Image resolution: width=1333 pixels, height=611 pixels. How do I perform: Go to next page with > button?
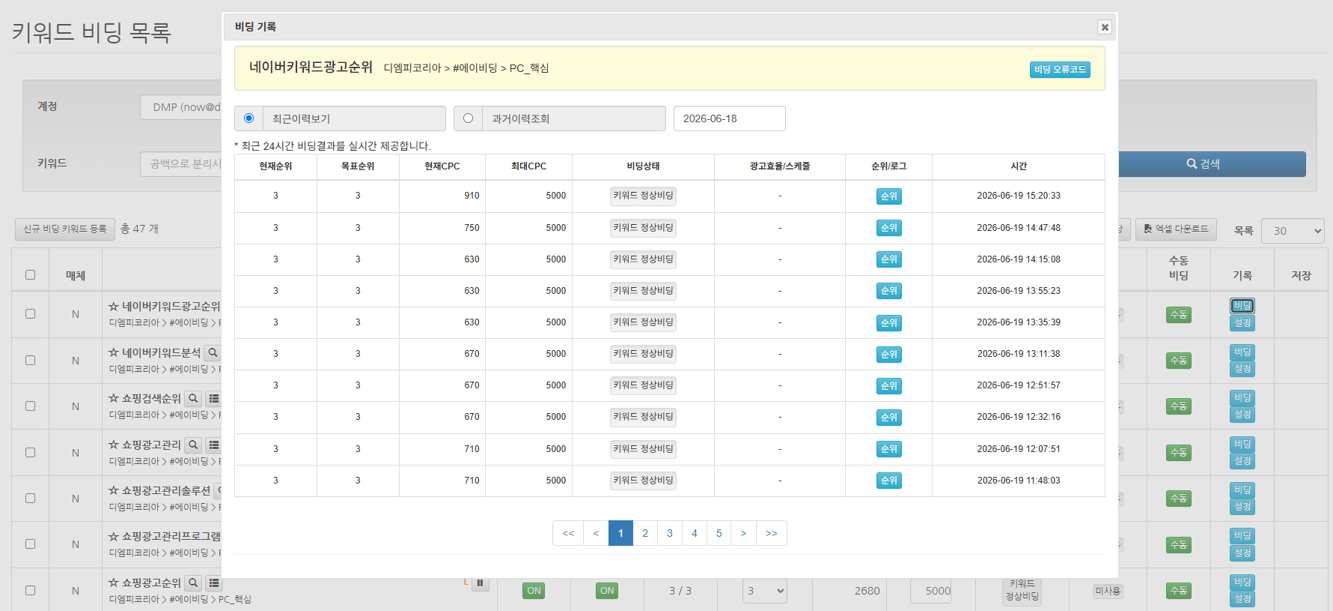743,533
